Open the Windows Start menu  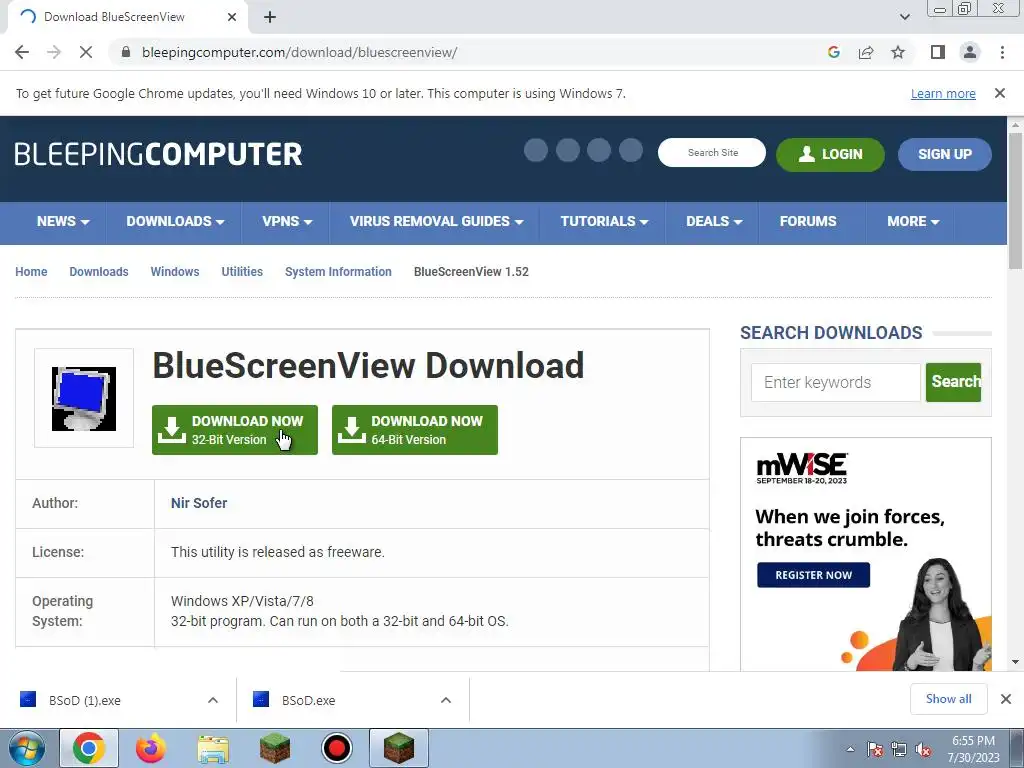[27, 748]
